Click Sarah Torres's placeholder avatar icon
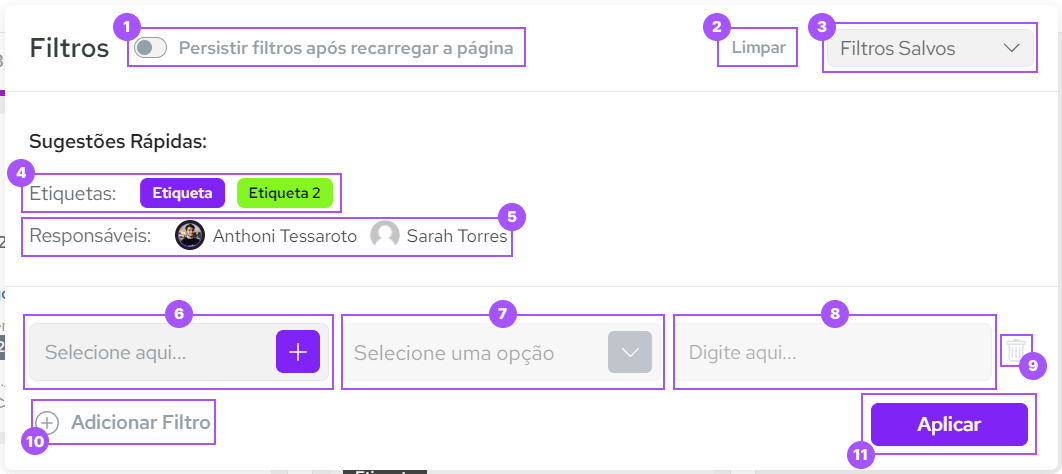The width and height of the screenshot is (1062, 474). 385,236
